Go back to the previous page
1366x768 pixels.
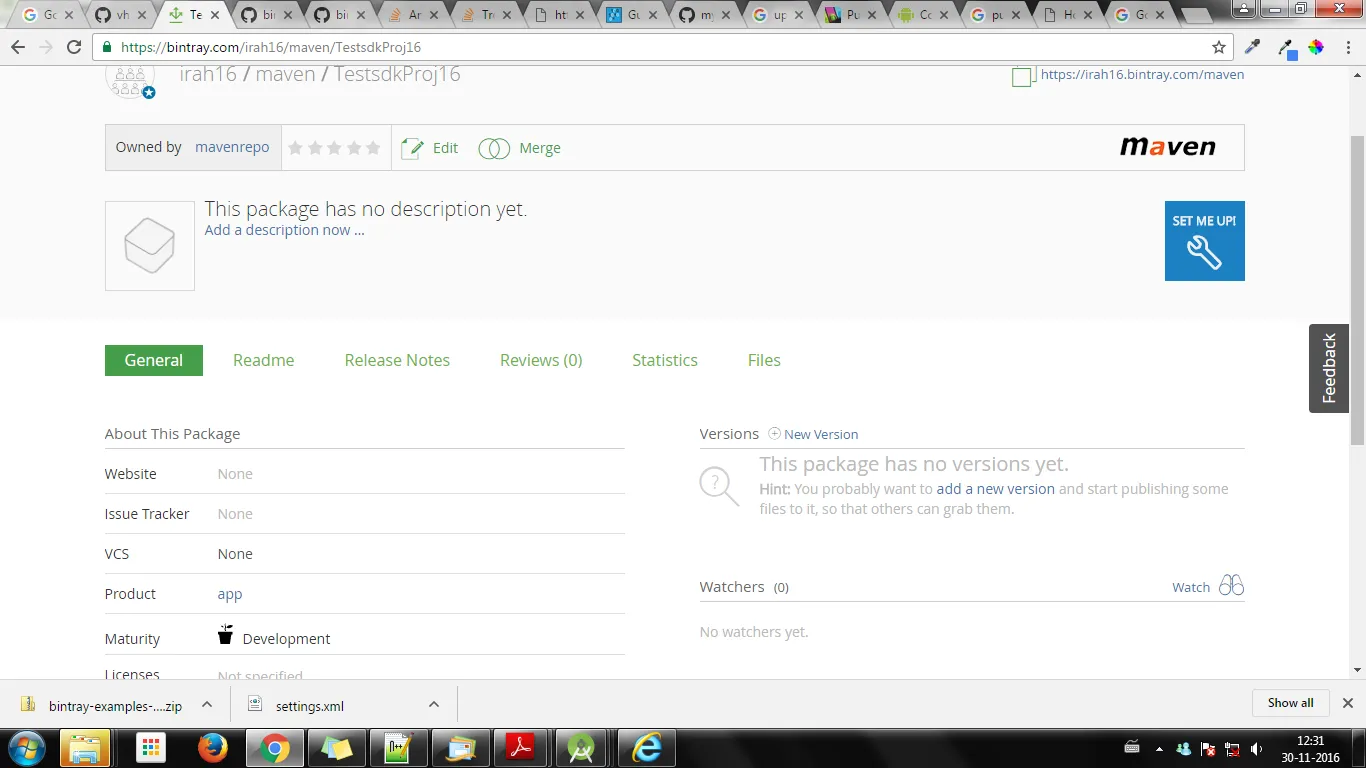tap(19, 47)
